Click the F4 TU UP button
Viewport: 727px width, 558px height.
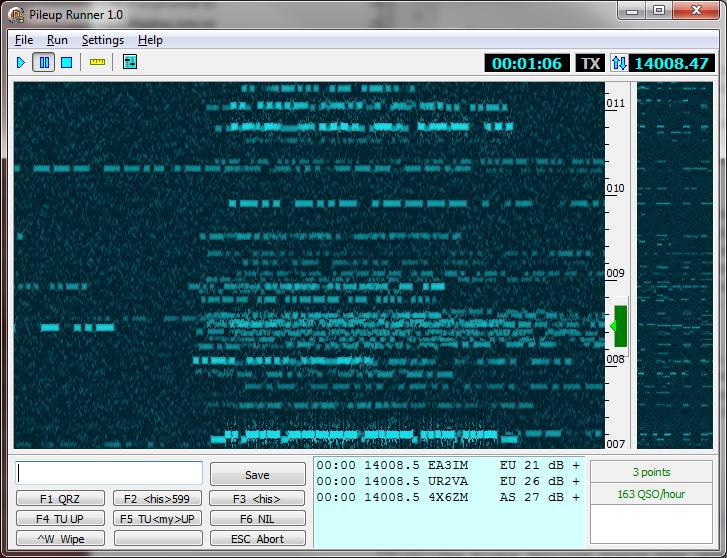tap(60, 519)
